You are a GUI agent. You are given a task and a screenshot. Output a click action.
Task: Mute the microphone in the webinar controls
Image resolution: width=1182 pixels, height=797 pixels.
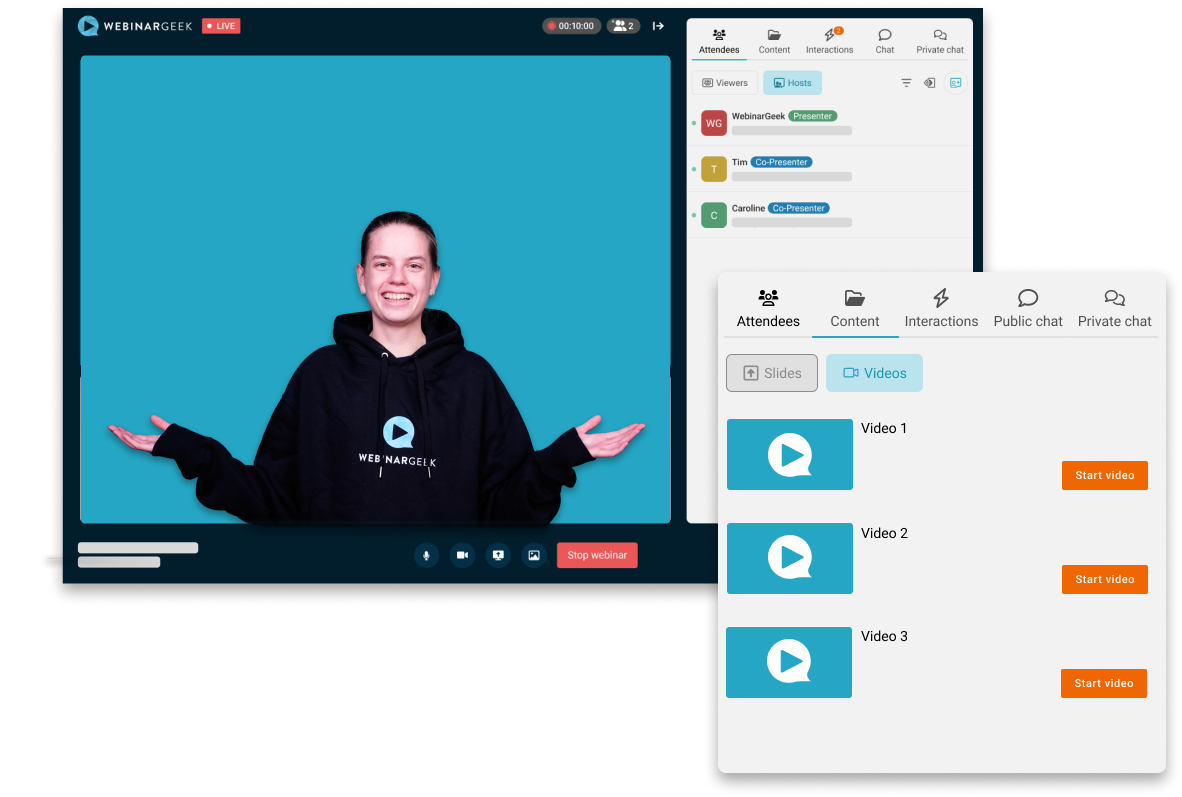[427, 555]
